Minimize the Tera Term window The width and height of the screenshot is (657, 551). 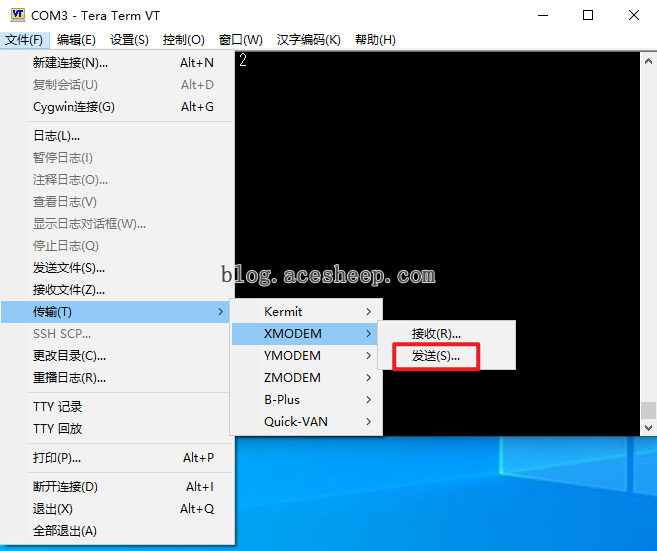click(543, 16)
